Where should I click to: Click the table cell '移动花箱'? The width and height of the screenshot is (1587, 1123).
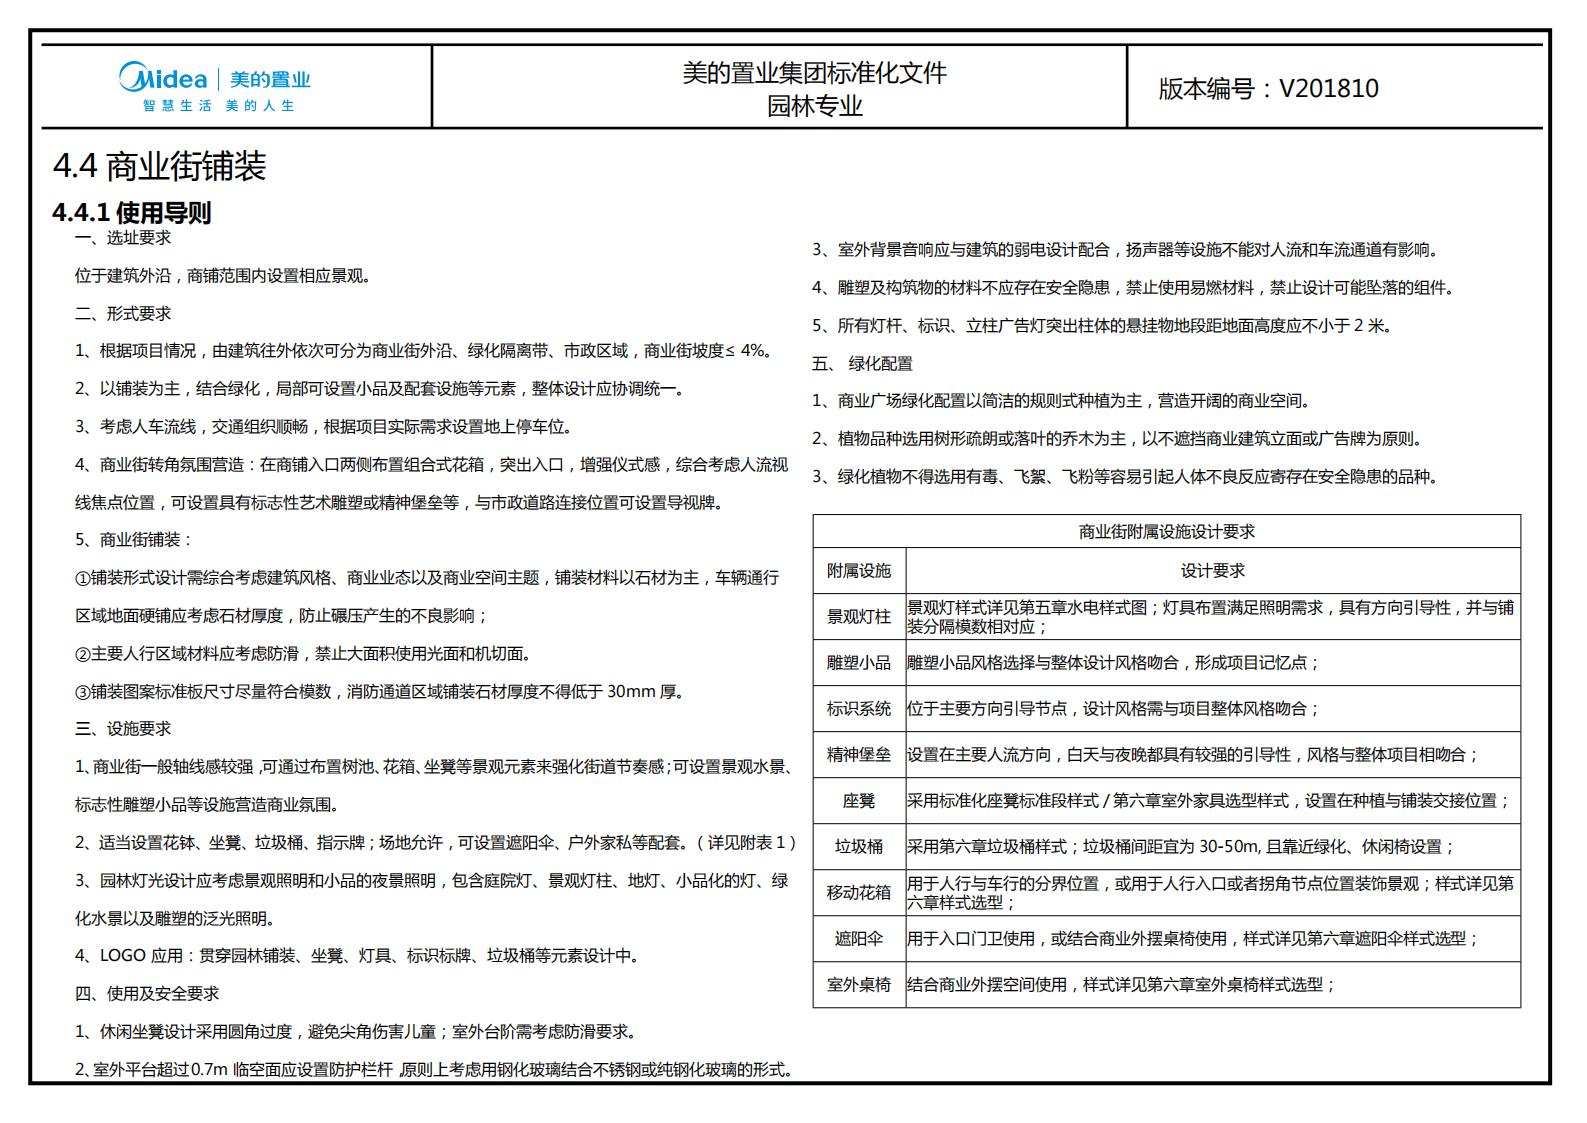tap(859, 893)
